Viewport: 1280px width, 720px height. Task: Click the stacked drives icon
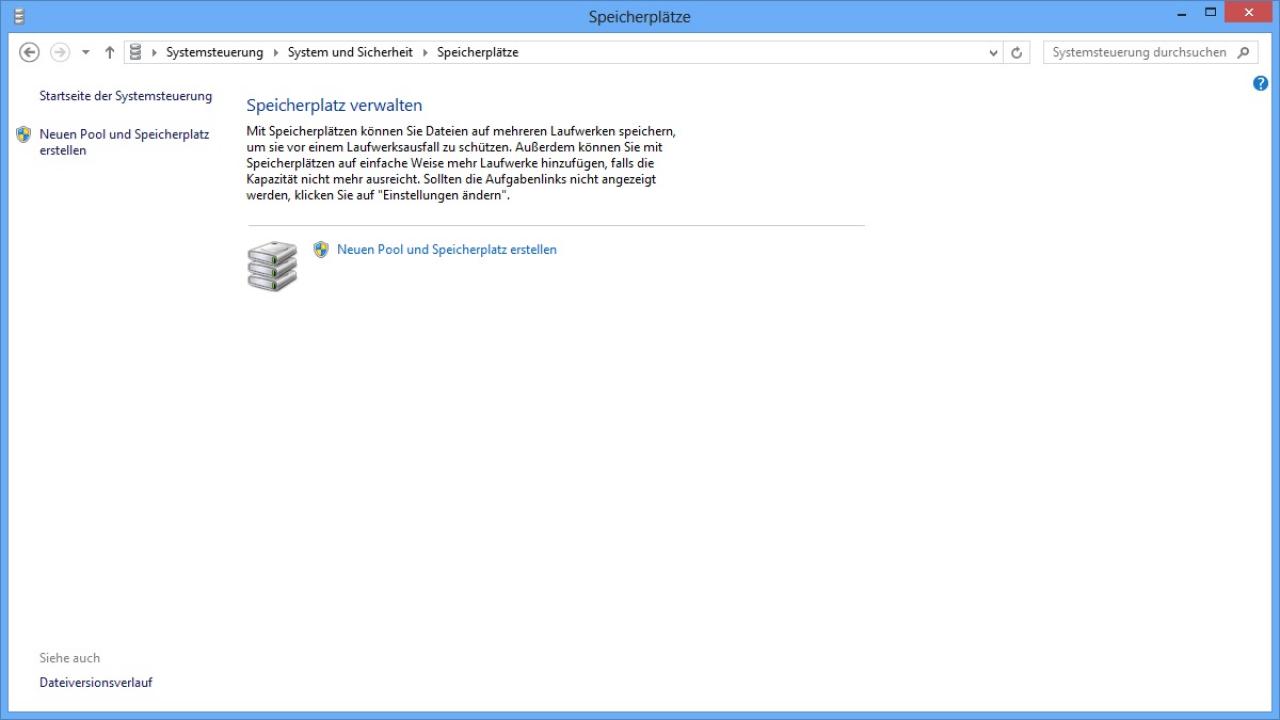(x=272, y=266)
